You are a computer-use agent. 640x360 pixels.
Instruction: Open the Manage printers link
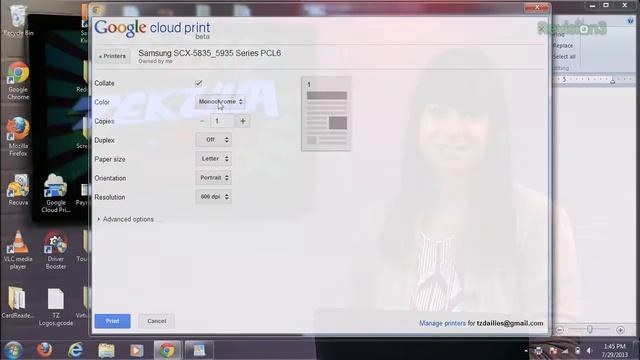pyautogui.click(x=442, y=323)
